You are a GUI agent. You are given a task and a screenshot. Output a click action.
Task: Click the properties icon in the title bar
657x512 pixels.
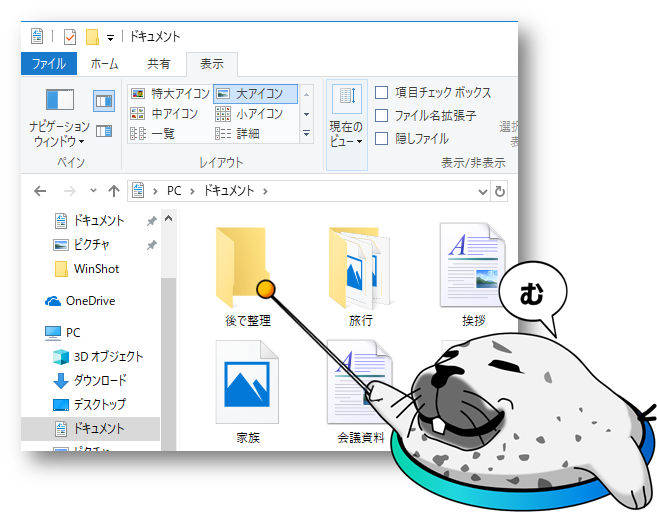[70, 37]
